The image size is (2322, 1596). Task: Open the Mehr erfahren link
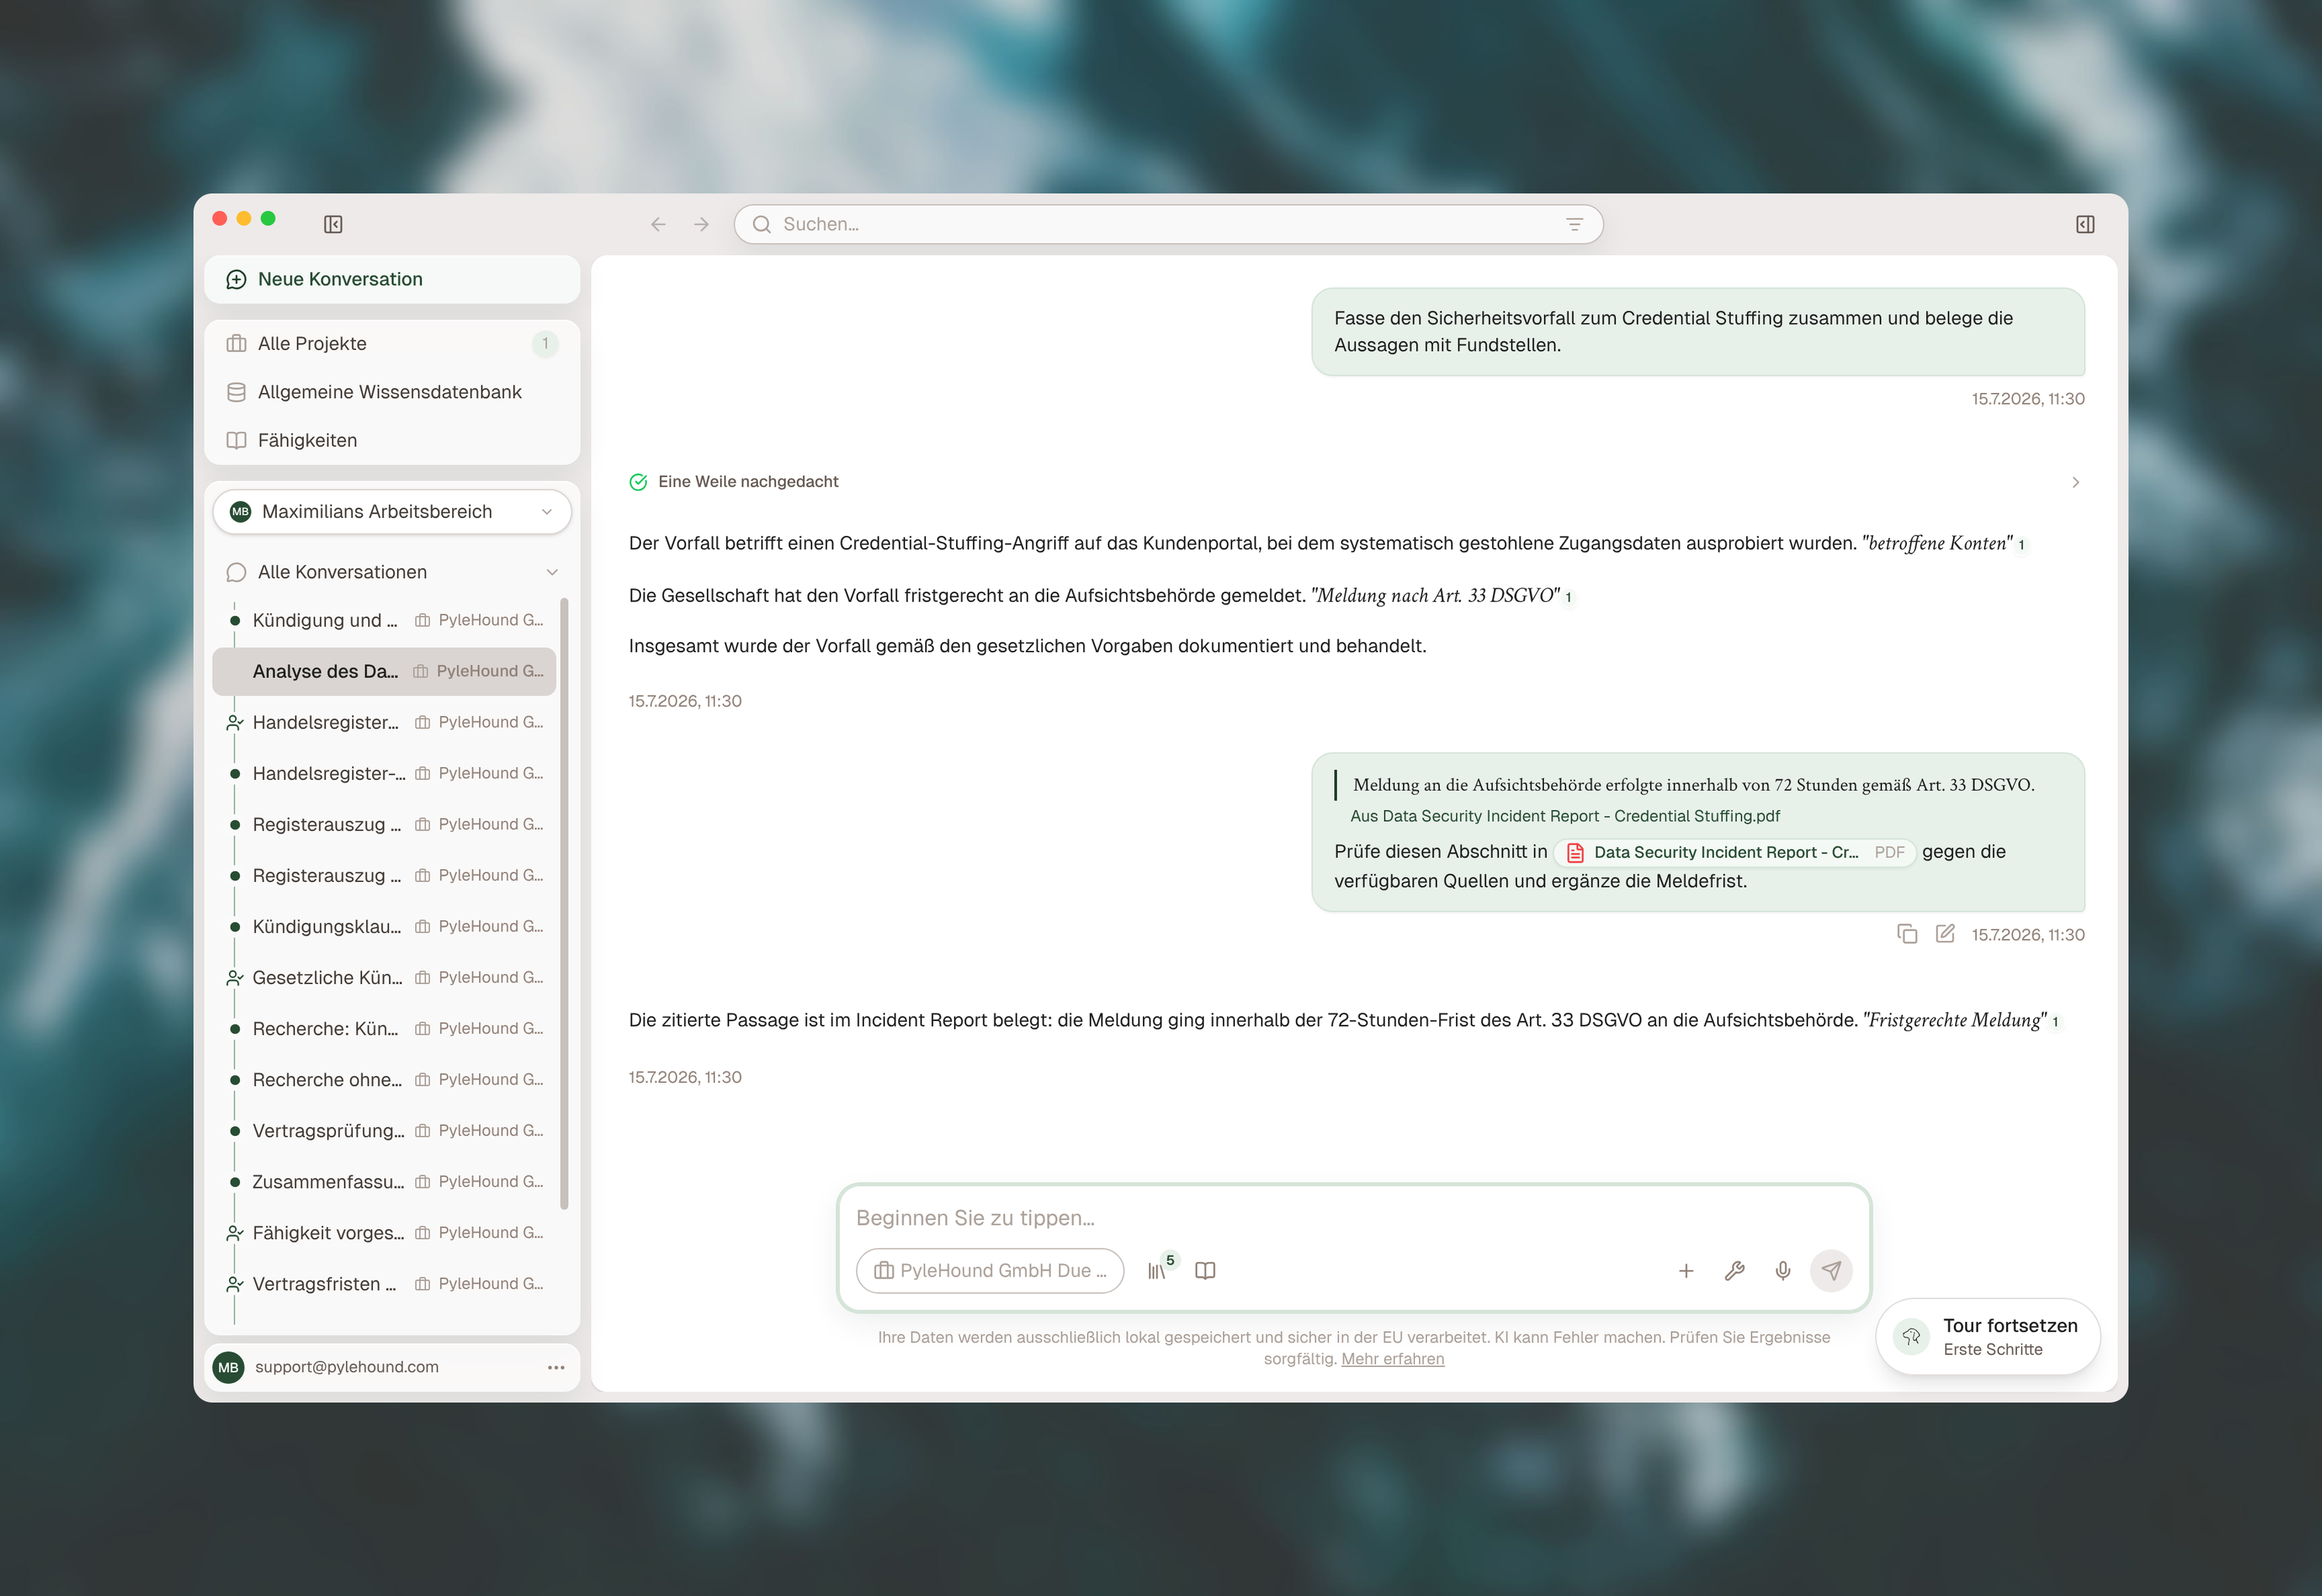pyautogui.click(x=1392, y=1358)
